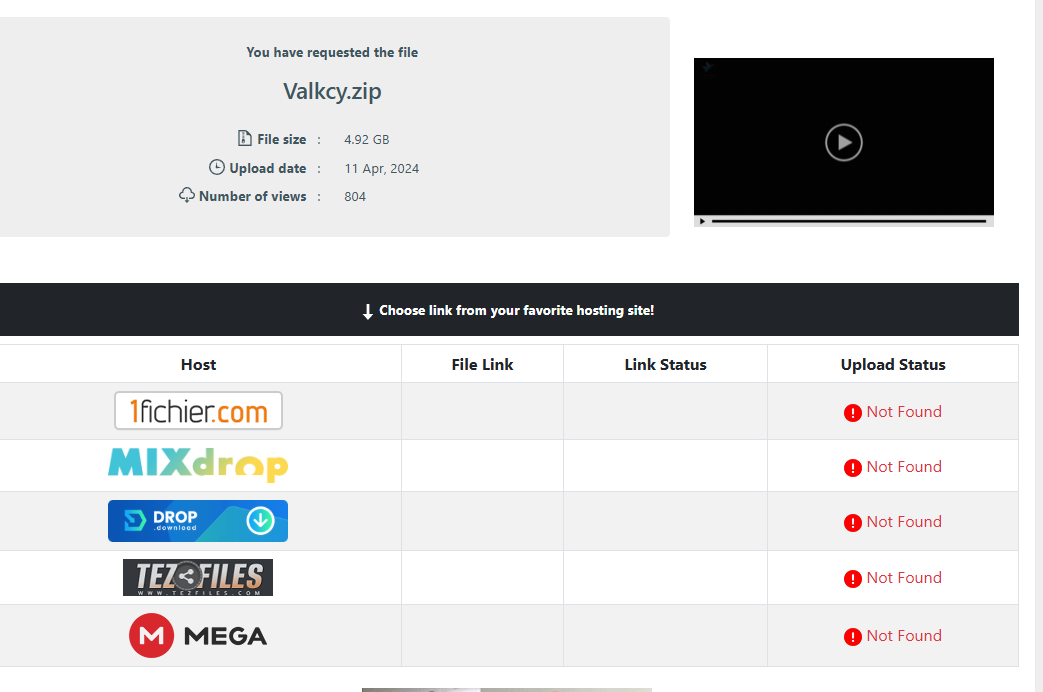Select the MIXdrop host logo
Viewport: 1043px width, 692px height.
[x=198, y=465]
